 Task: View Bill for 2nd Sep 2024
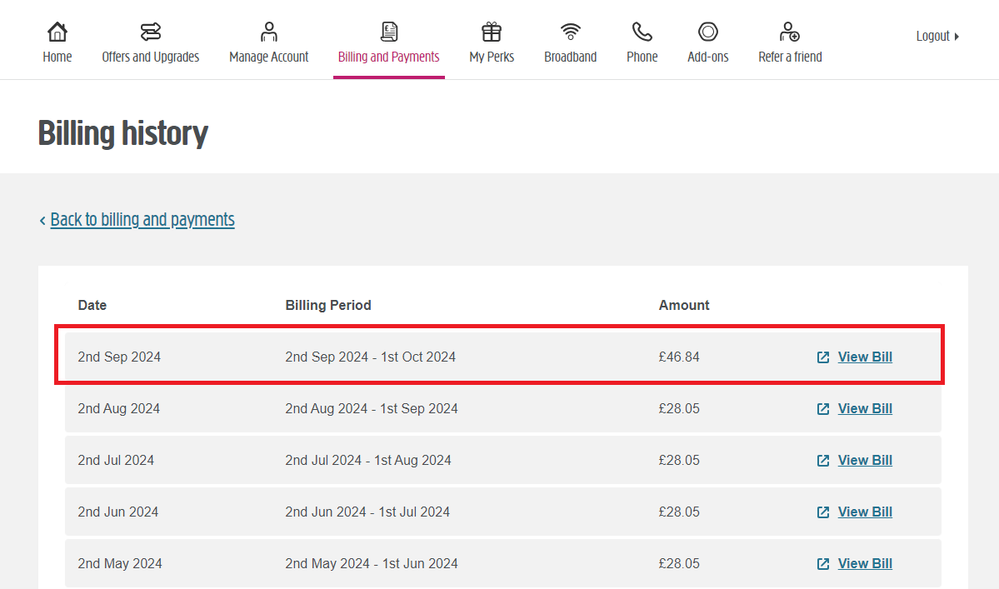(864, 357)
